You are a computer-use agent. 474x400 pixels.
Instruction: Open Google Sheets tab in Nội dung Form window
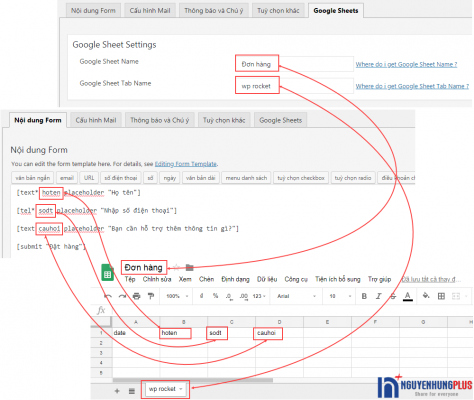(281, 120)
